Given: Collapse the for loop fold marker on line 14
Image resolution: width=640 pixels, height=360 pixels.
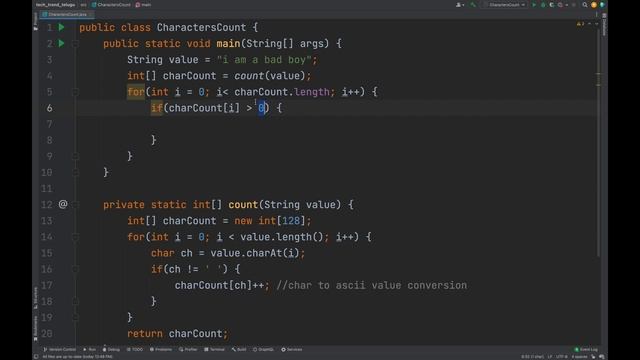Looking at the screenshot, I should click(76, 237).
